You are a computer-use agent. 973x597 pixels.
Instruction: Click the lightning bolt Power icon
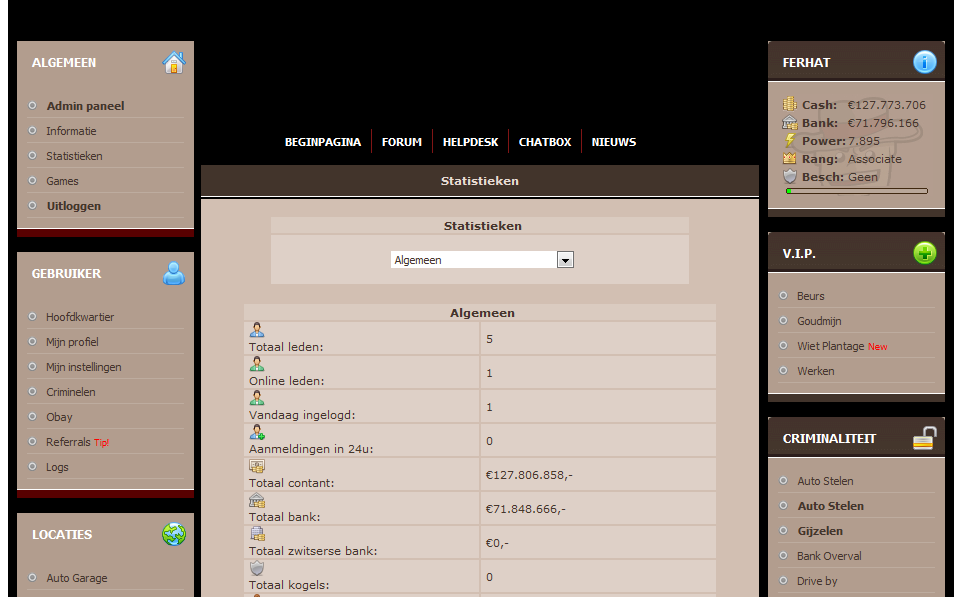click(790, 141)
